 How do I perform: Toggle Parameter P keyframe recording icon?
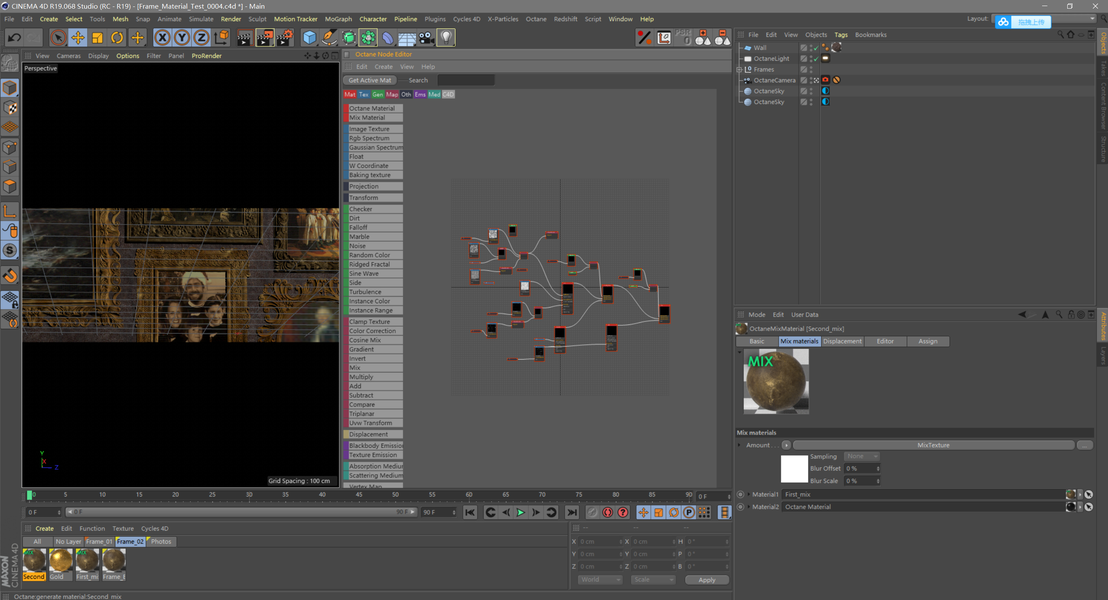coord(689,512)
